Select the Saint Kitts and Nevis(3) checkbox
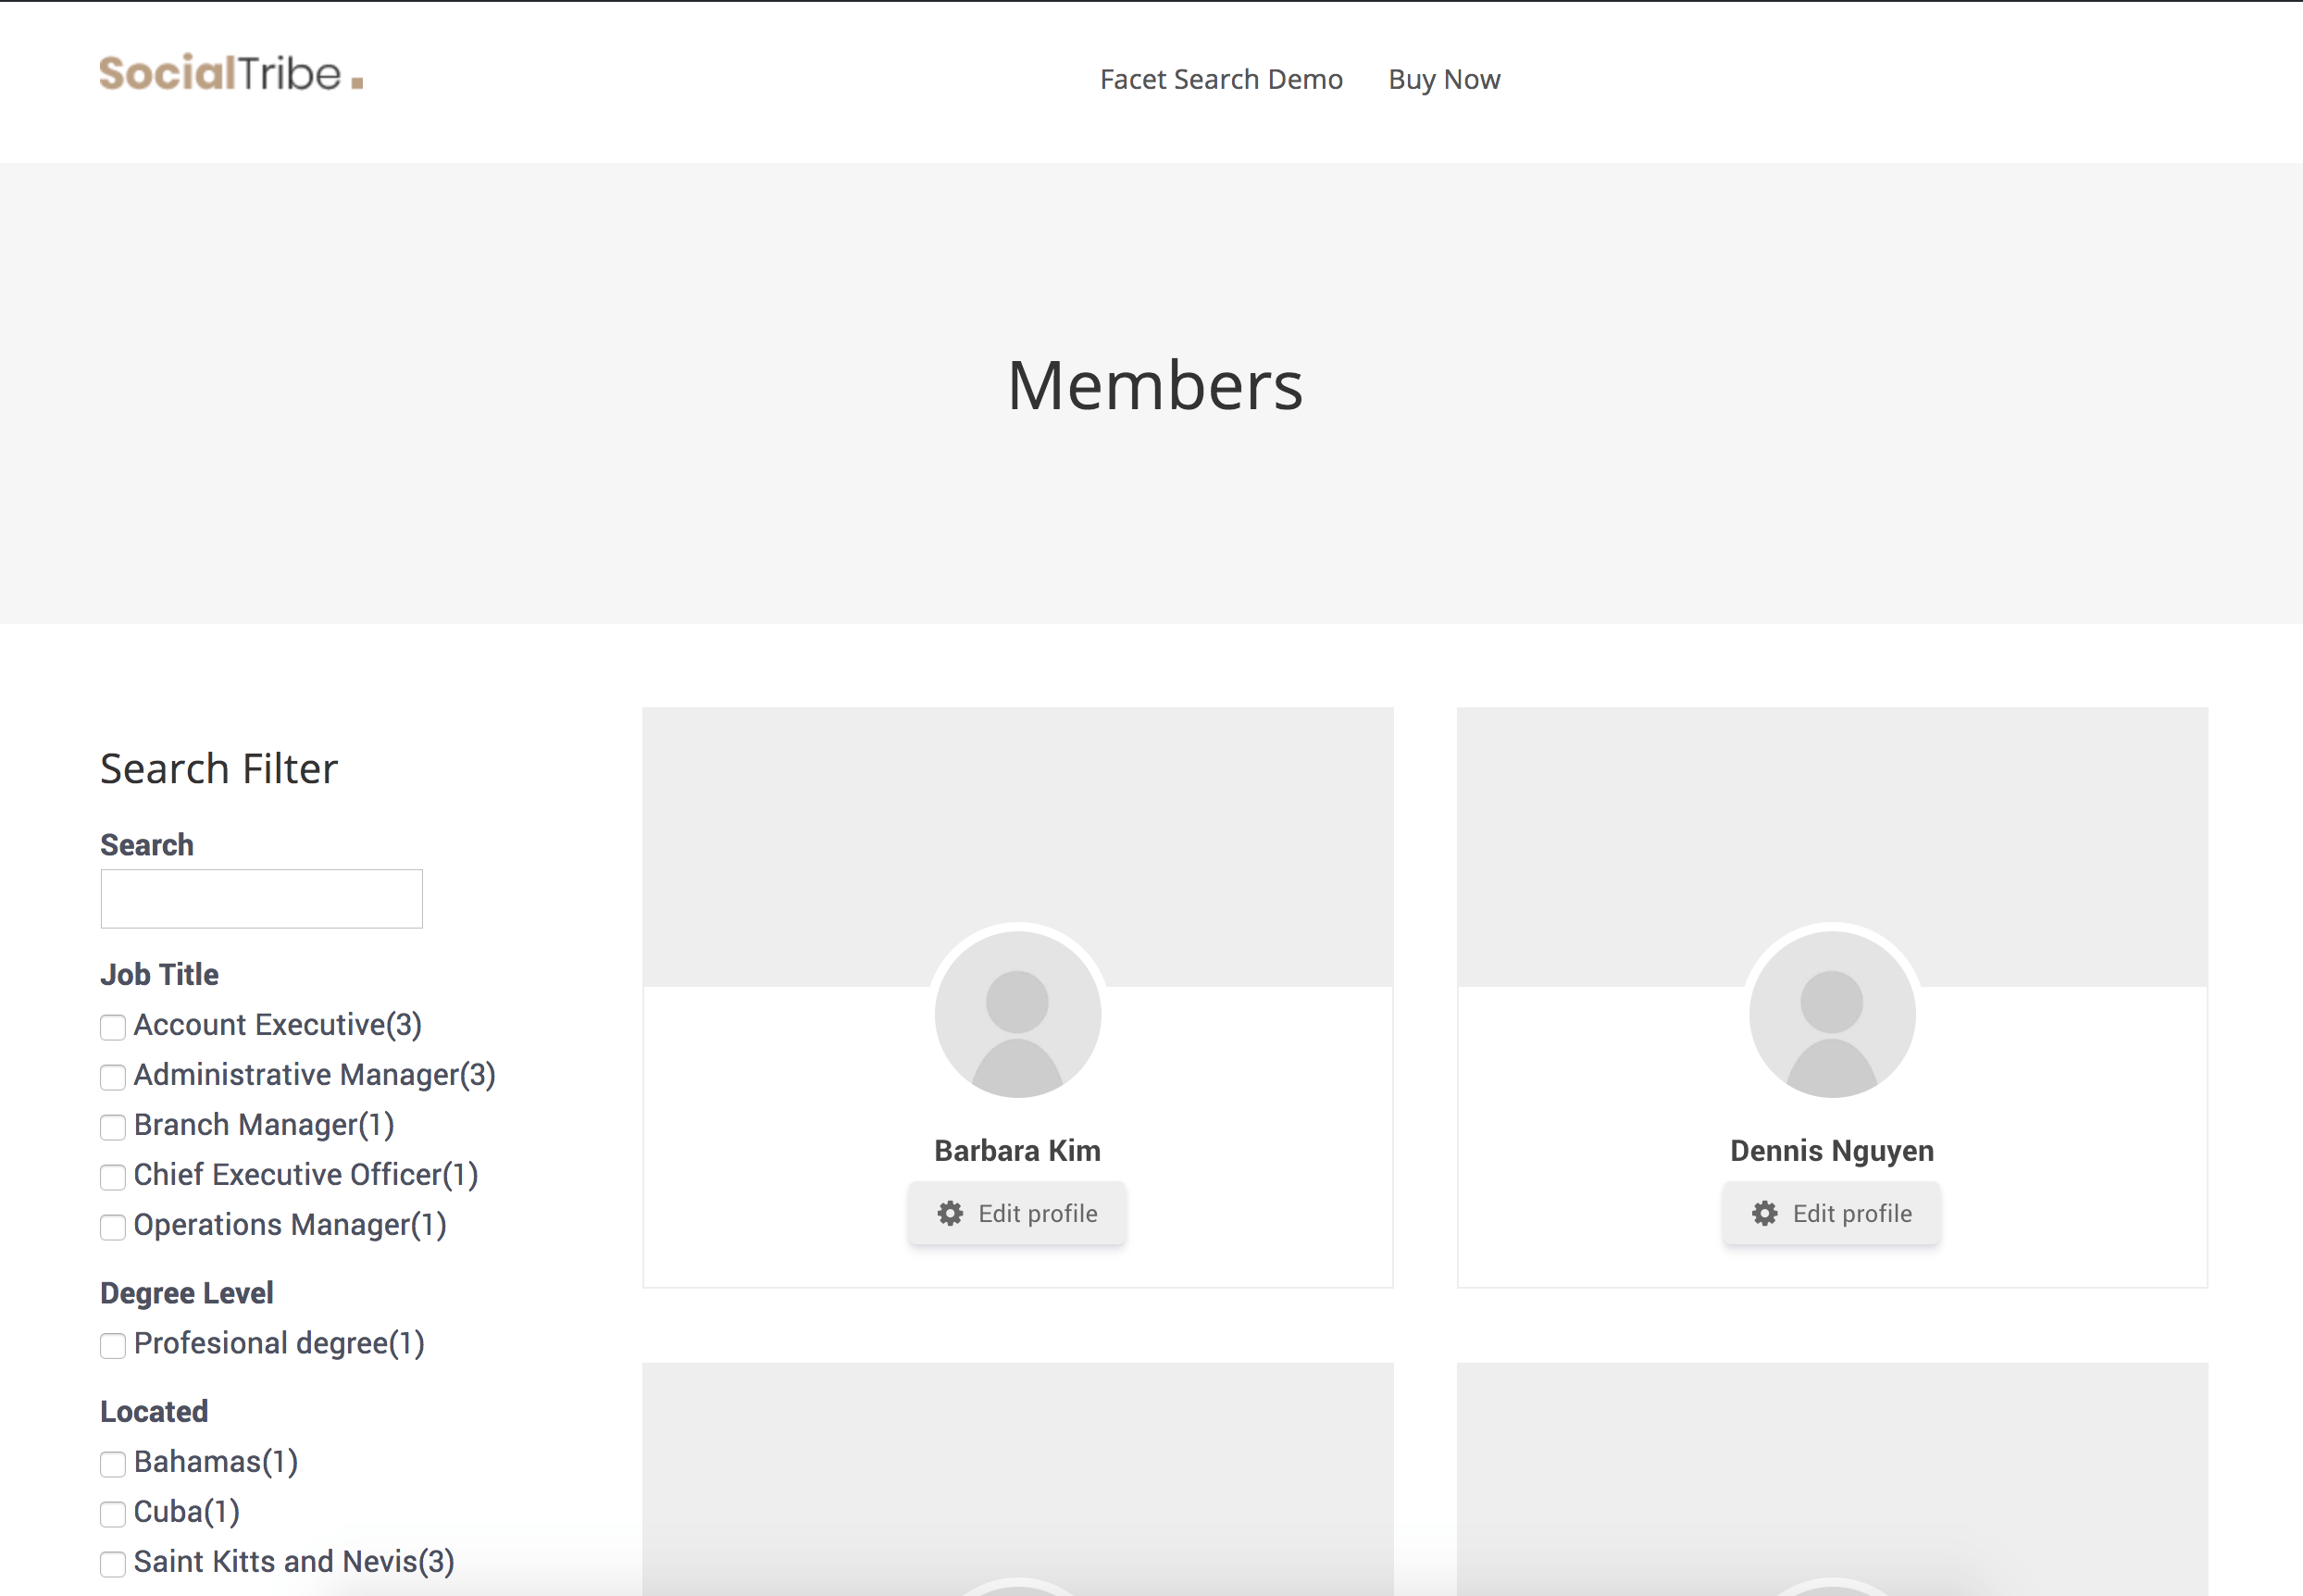 point(113,1564)
